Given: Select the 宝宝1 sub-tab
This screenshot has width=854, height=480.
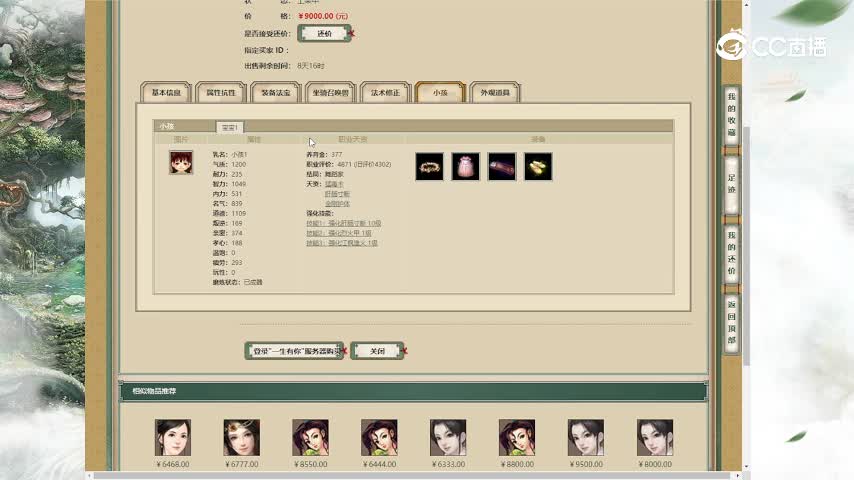Looking at the screenshot, I should [229, 127].
